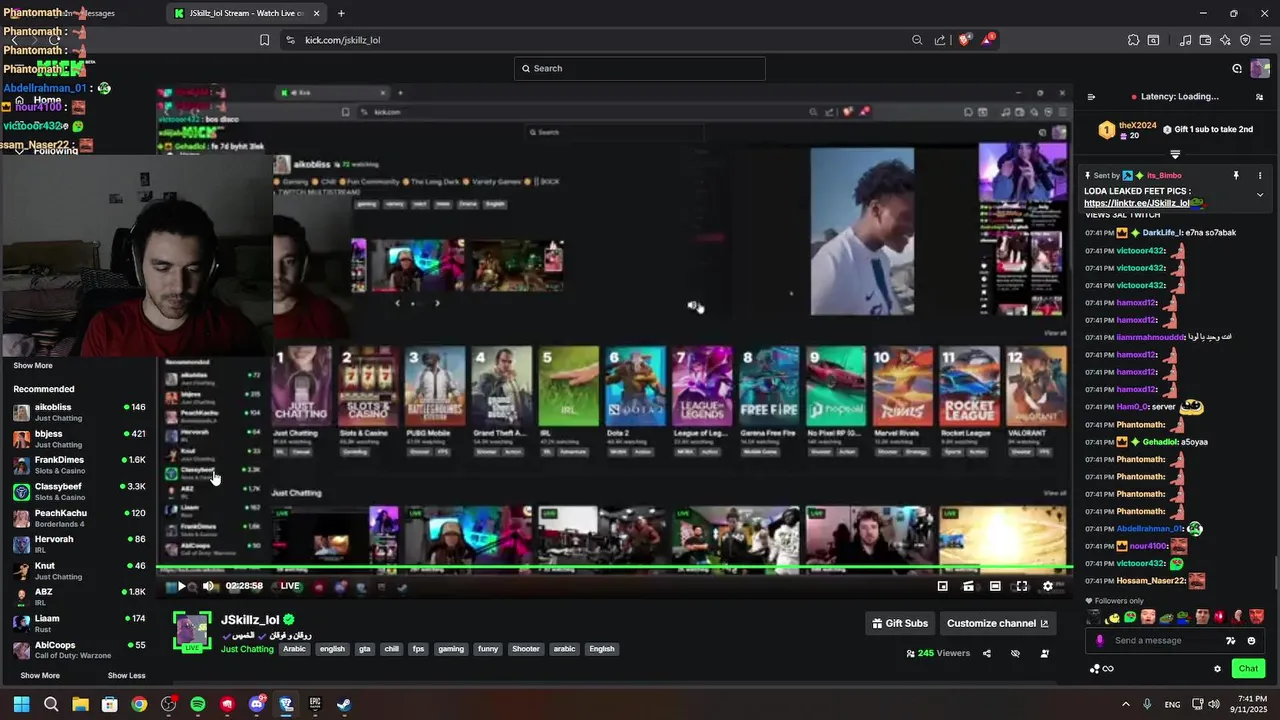
Task: Open video player settings gear
Action: click(1048, 586)
